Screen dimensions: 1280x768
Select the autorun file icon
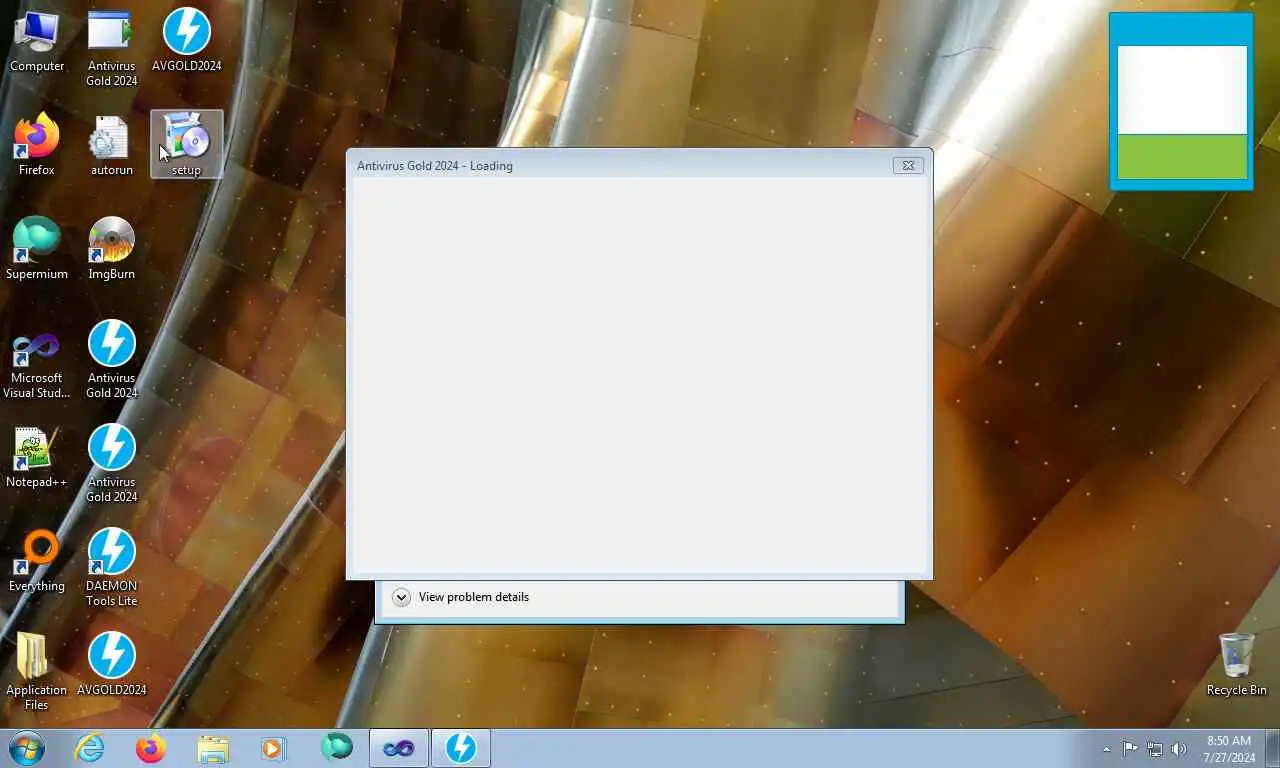click(x=111, y=145)
